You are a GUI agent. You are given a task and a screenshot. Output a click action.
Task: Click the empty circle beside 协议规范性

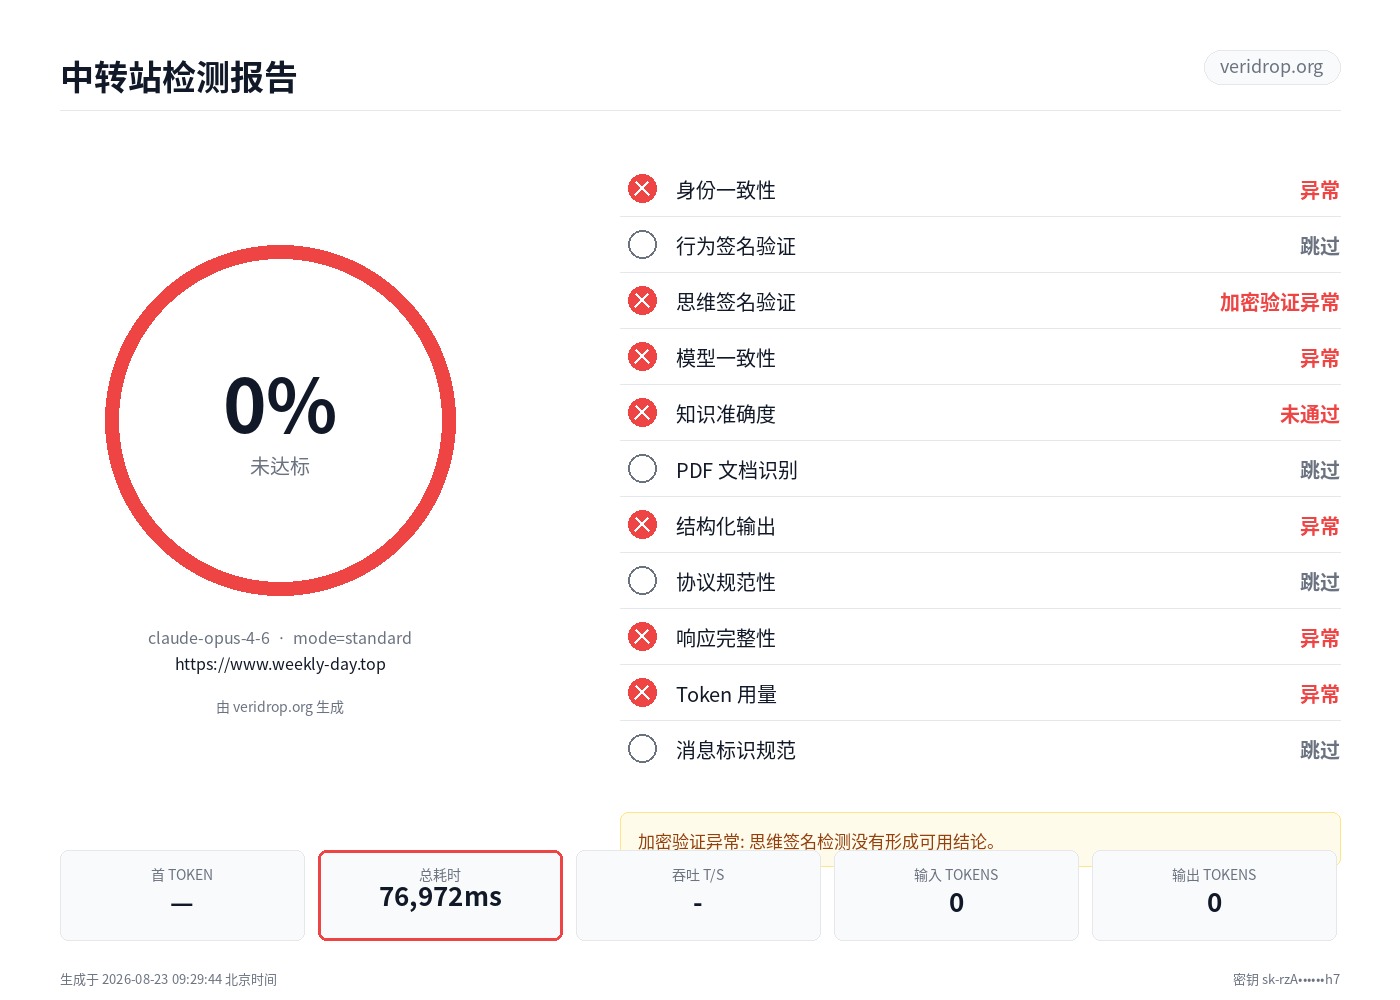[x=642, y=581]
